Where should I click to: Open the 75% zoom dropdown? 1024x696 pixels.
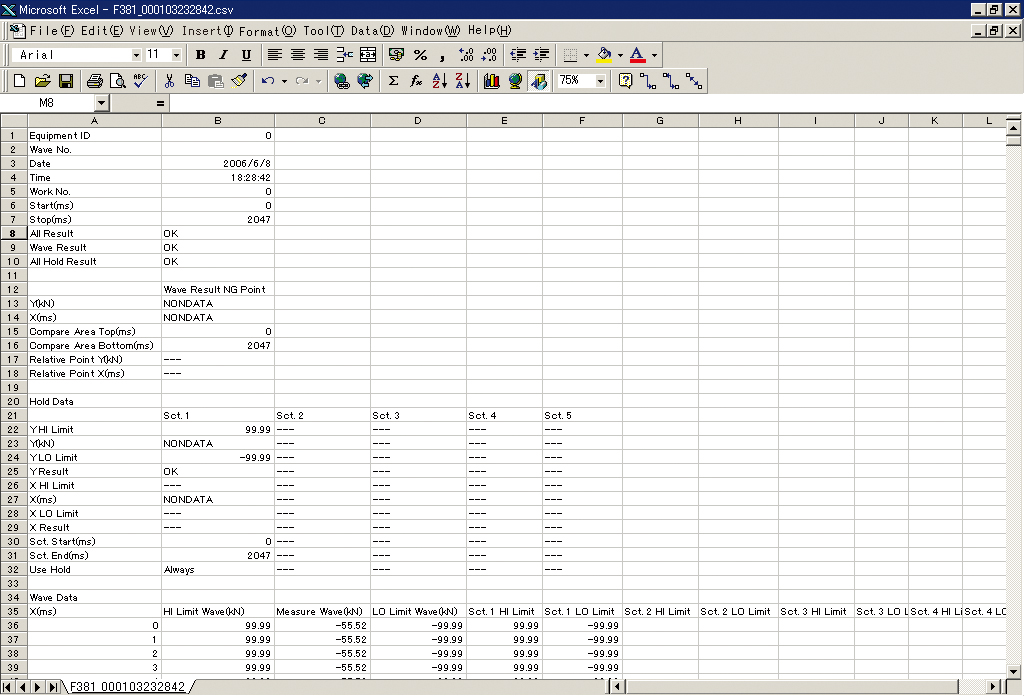tap(600, 81)
